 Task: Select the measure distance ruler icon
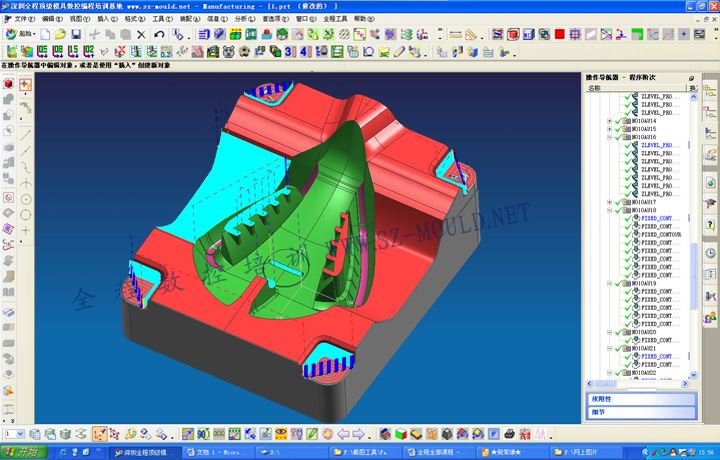pos(455,34)
